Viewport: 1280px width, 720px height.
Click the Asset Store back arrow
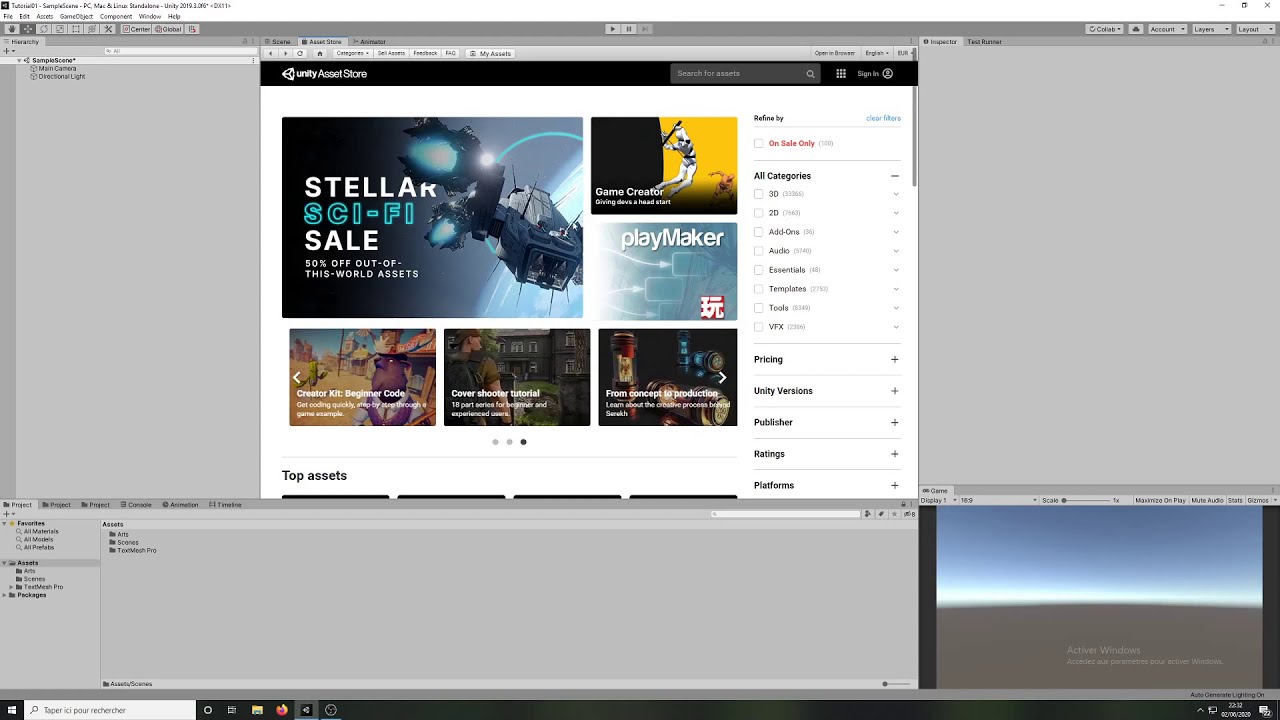270,53
